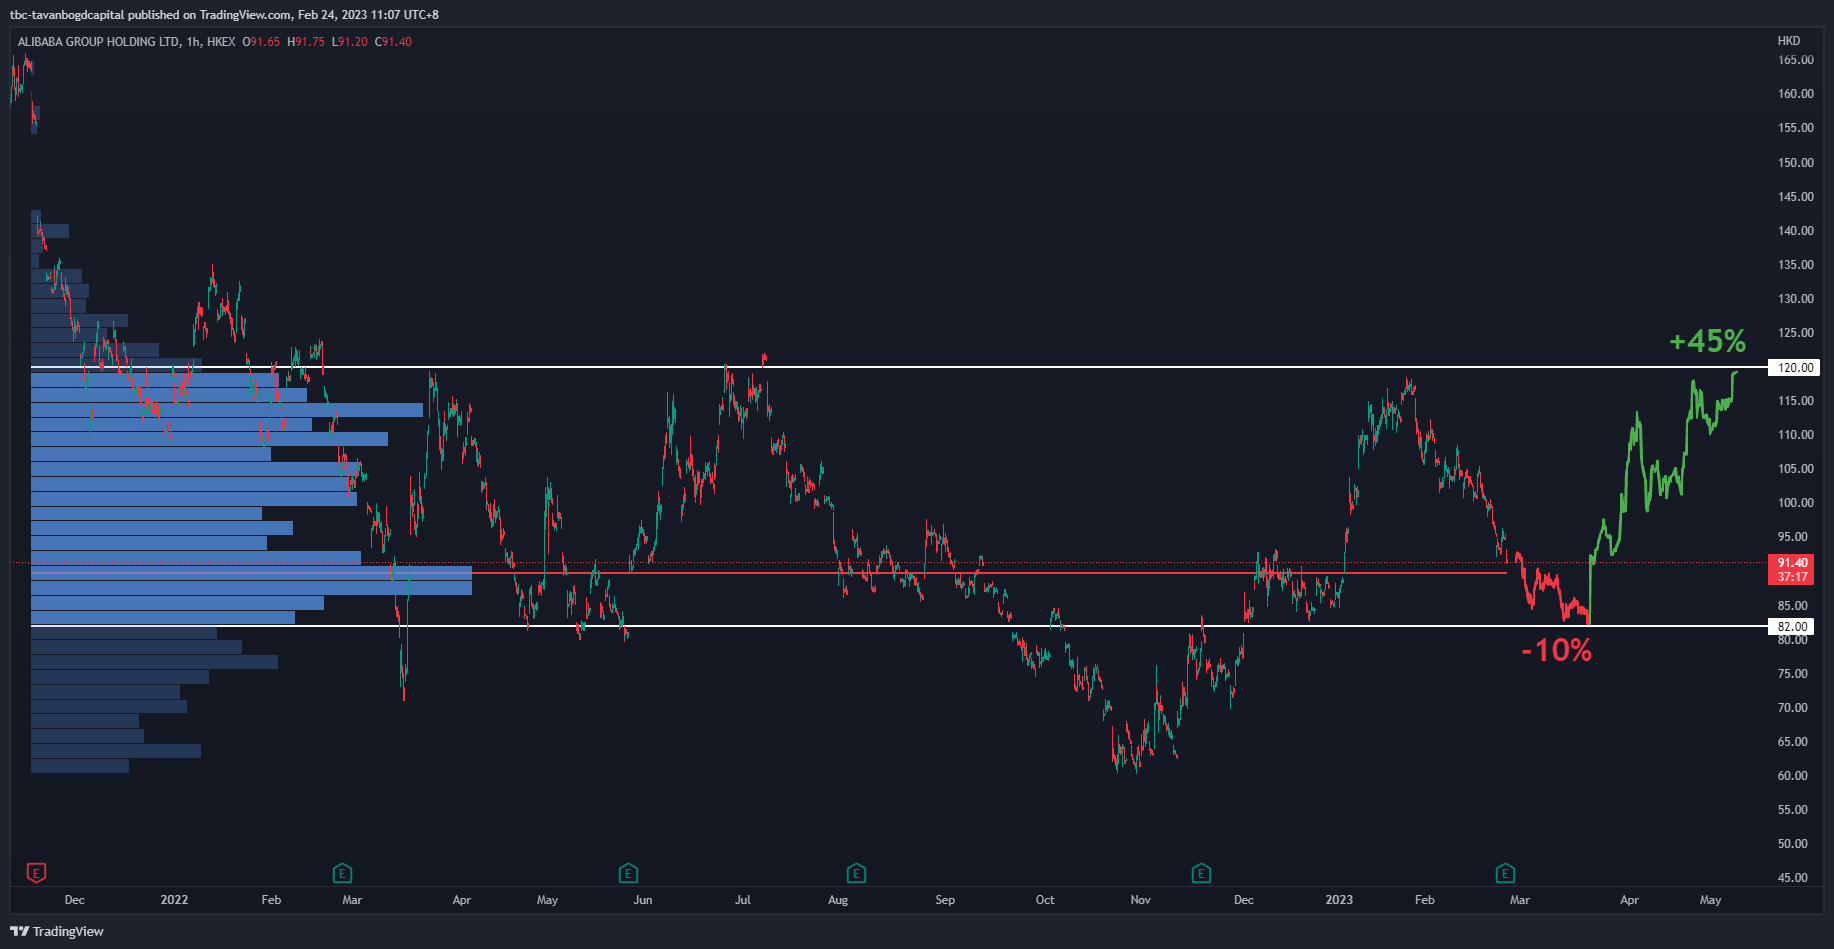This screenshot has height=949, width=1834.
Task: Open the earnings marker in late Nov 2022
Action: (x=1201, y=873)
